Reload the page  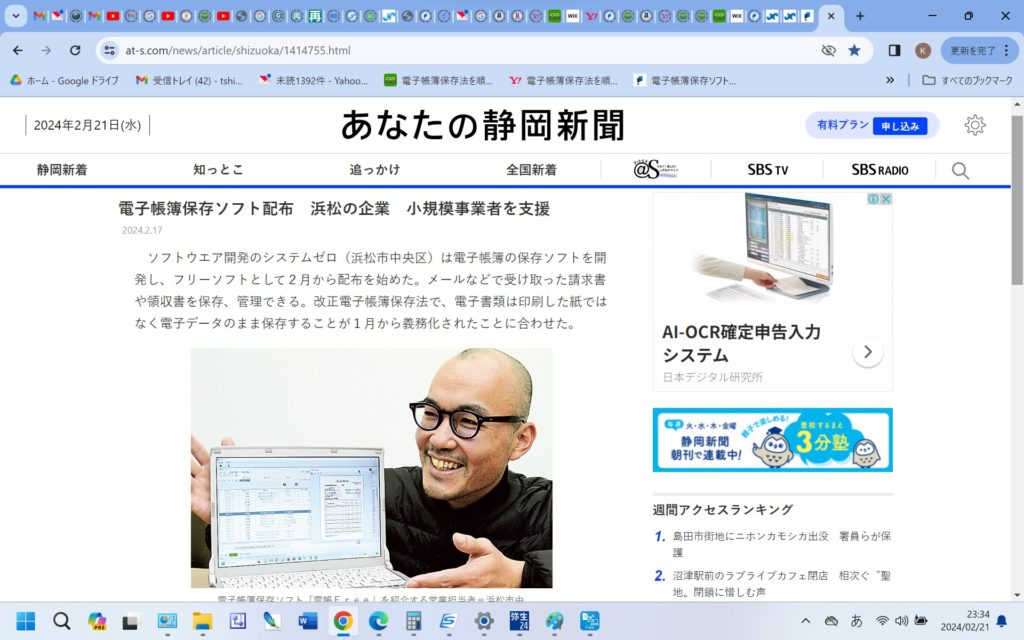coord(75,50)
